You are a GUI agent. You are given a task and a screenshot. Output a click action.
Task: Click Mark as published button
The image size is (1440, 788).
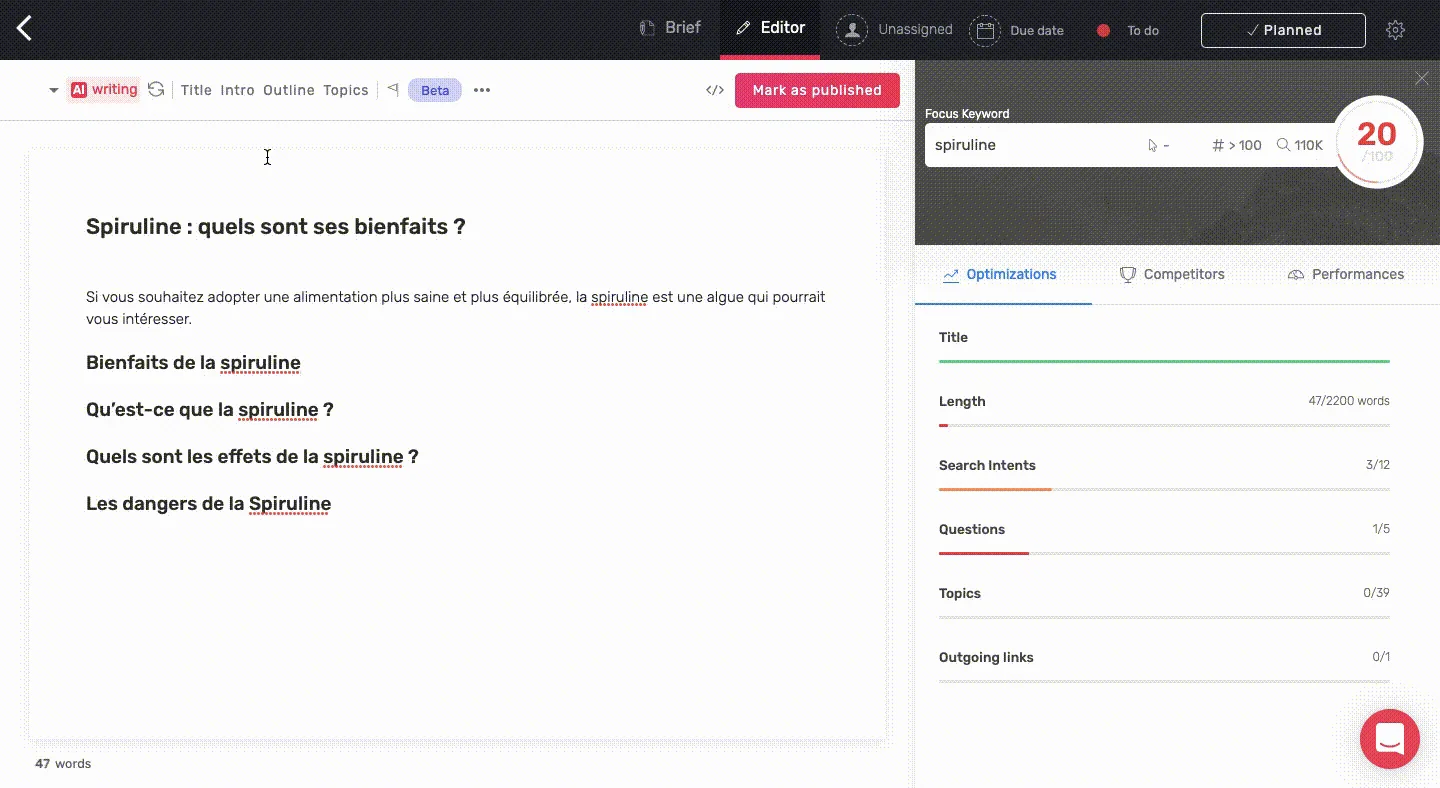click(x=817, y=90)
